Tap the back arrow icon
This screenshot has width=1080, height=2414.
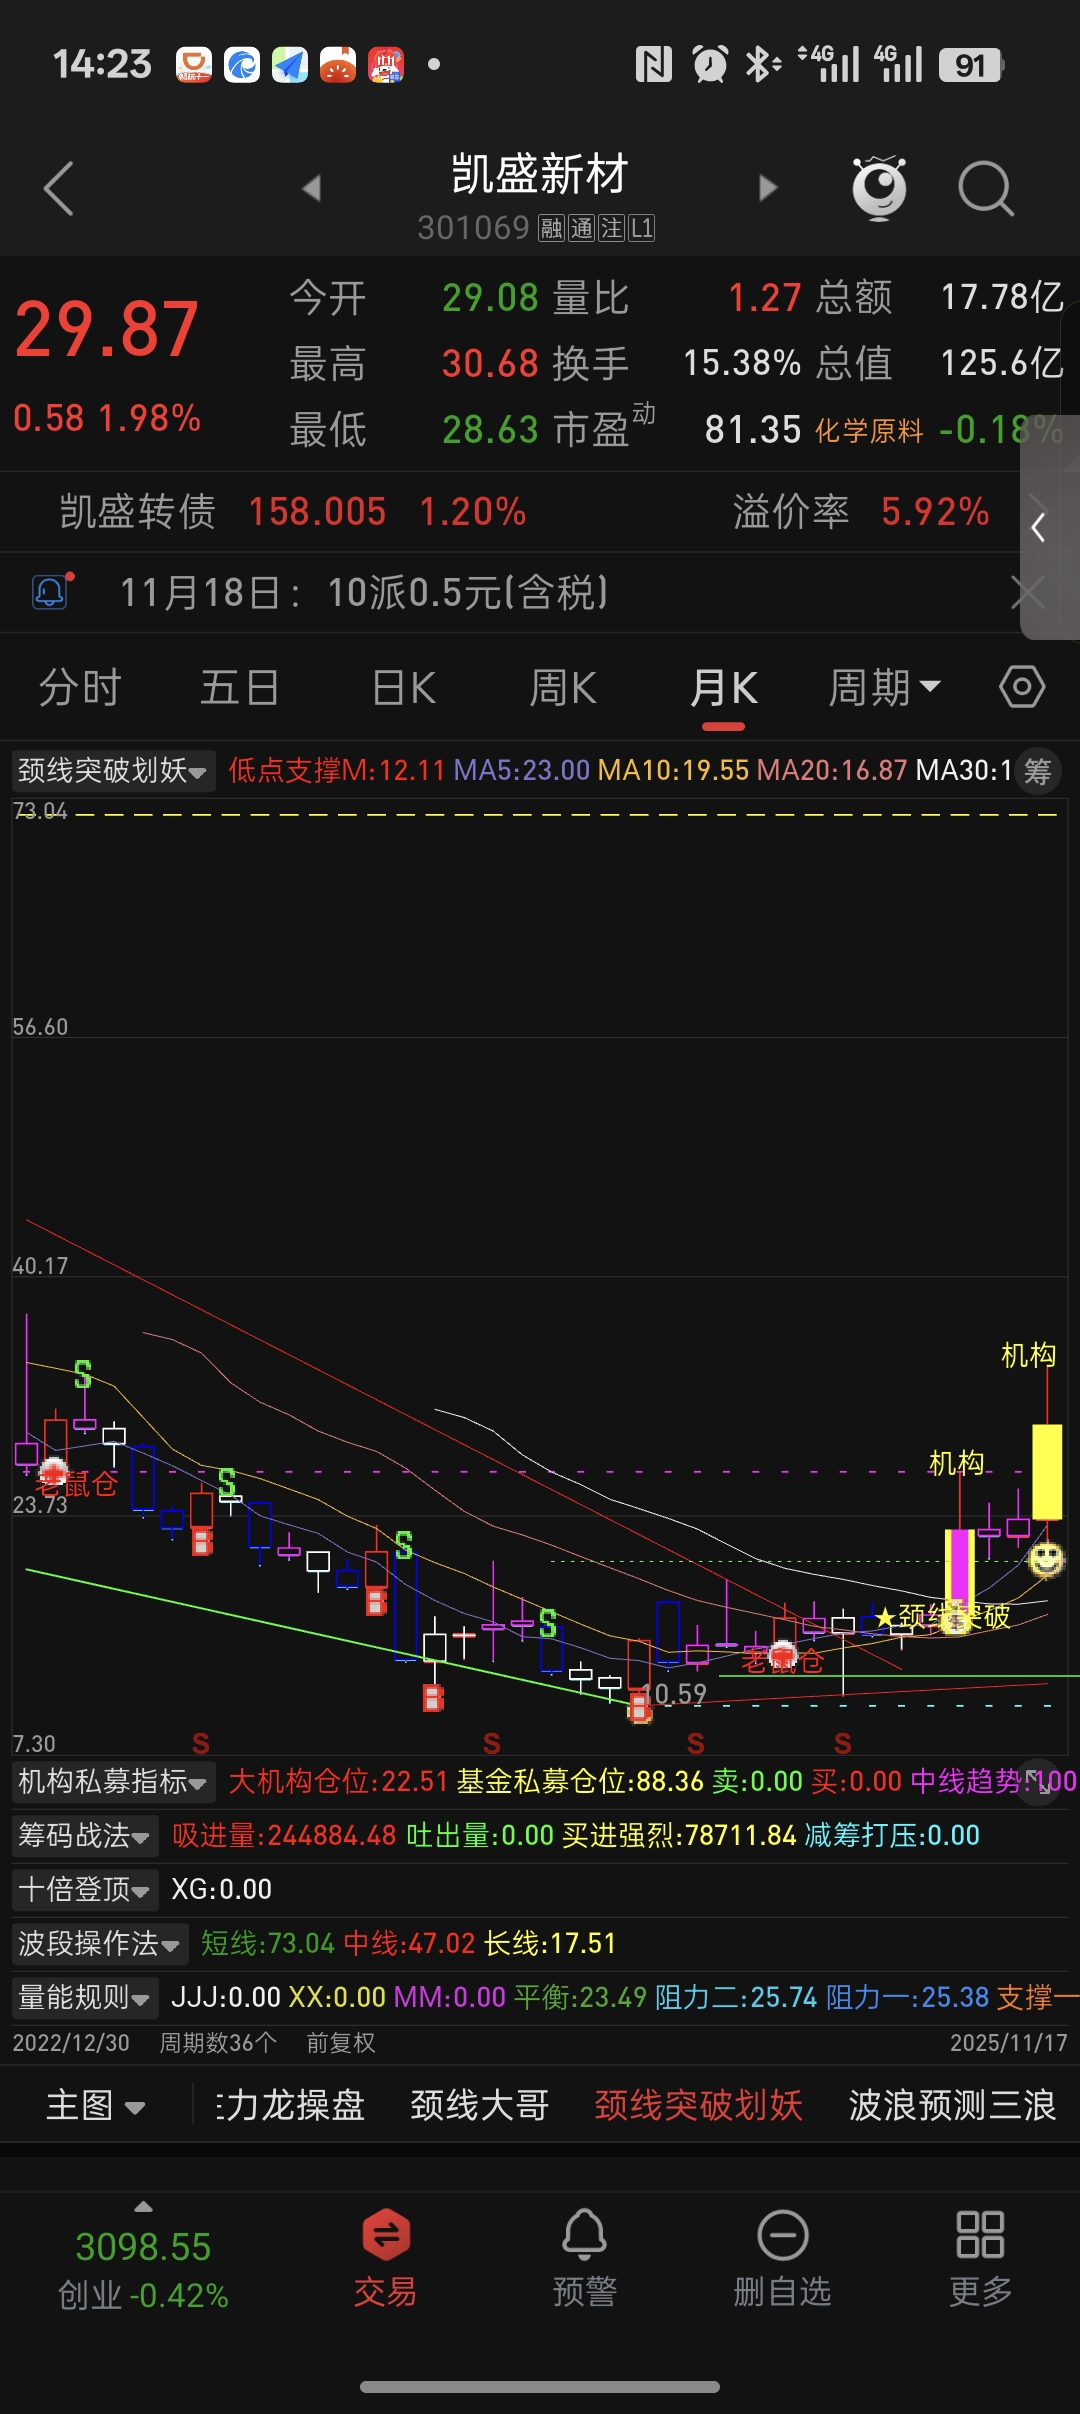(59, 188)
